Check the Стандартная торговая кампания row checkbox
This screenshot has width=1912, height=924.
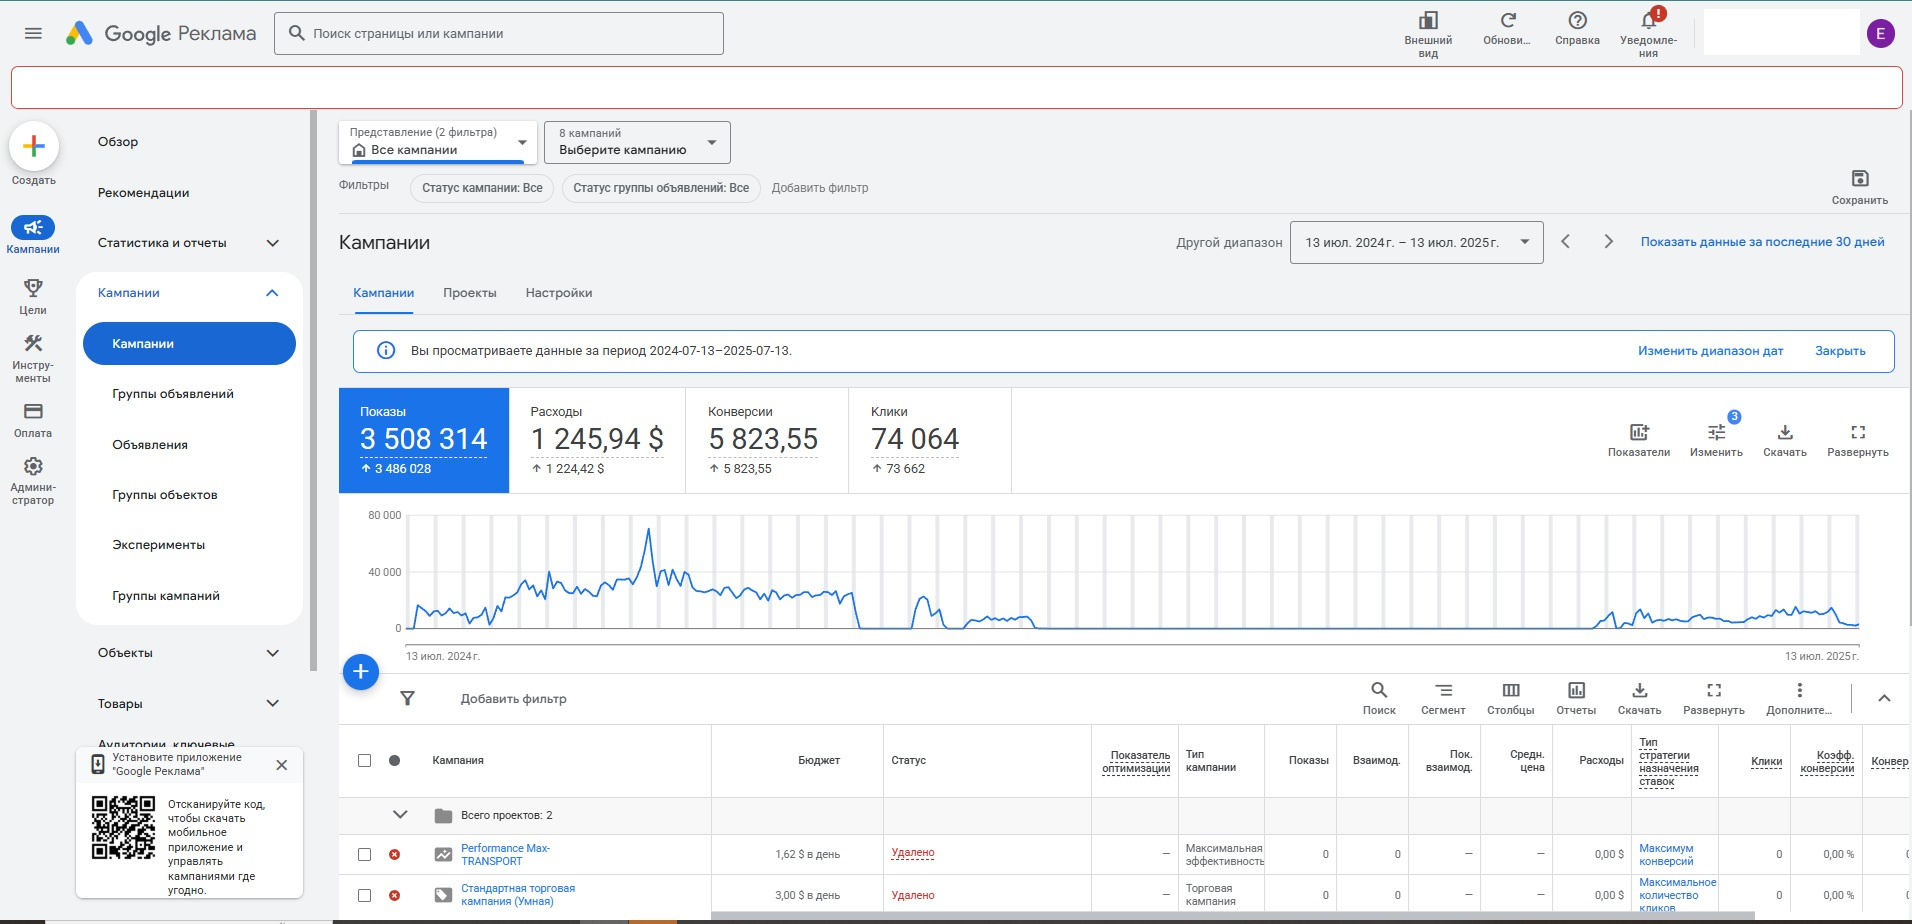365,896
